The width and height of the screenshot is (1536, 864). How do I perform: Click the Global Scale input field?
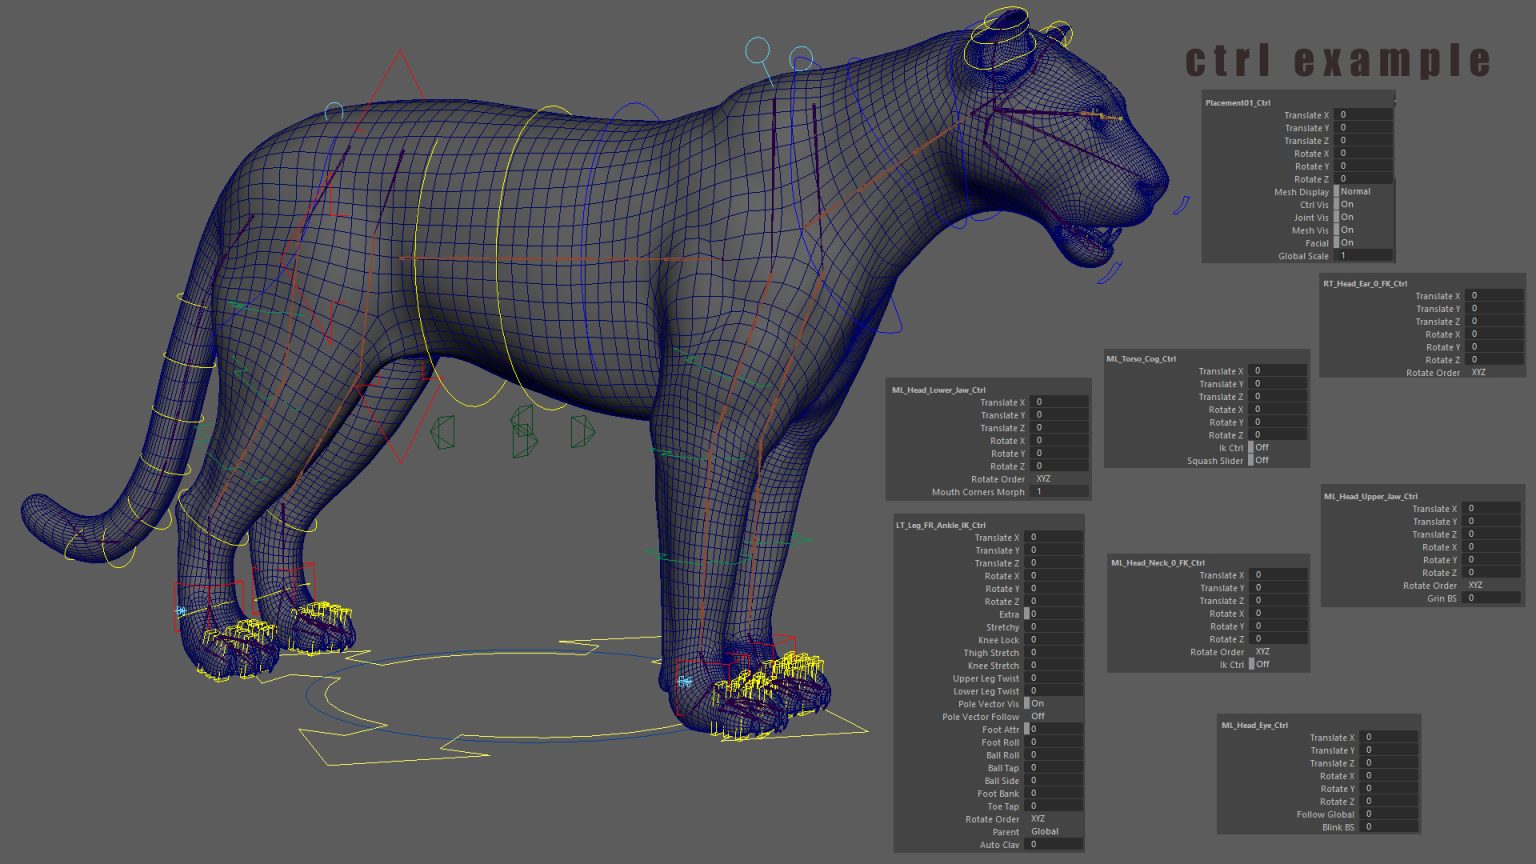pos(1362,256)
